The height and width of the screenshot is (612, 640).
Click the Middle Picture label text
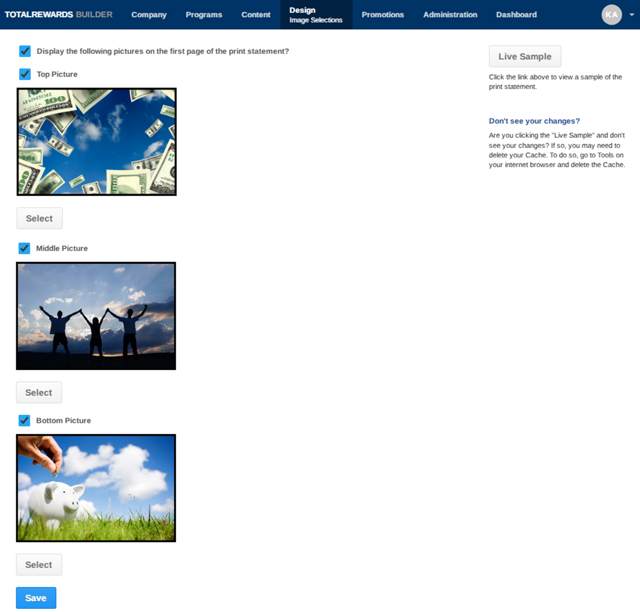point(62,248)
